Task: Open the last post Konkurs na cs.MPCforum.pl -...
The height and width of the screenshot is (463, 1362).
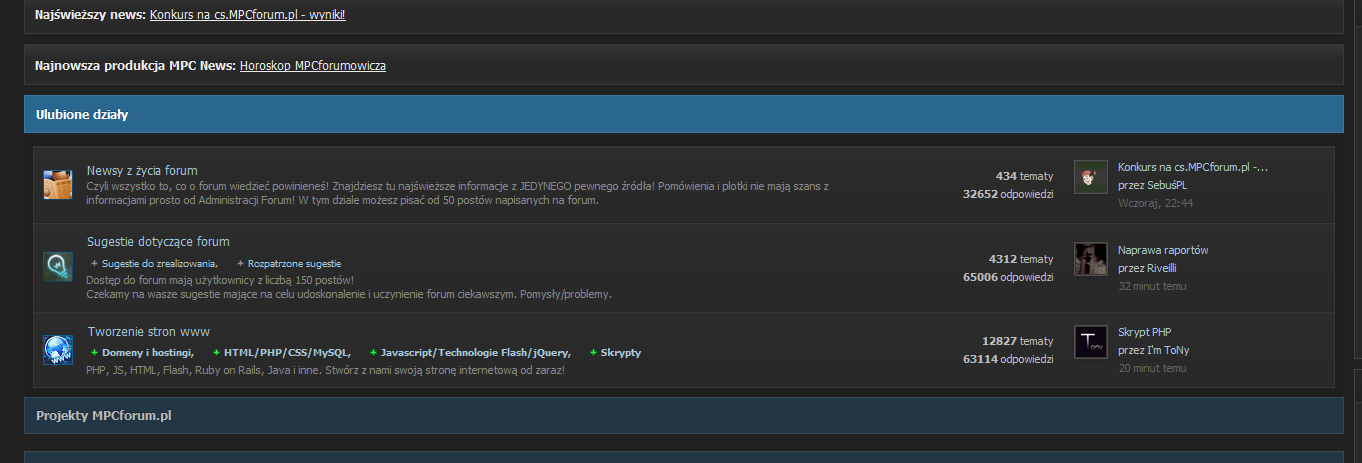Action: tap(1193, 167)
